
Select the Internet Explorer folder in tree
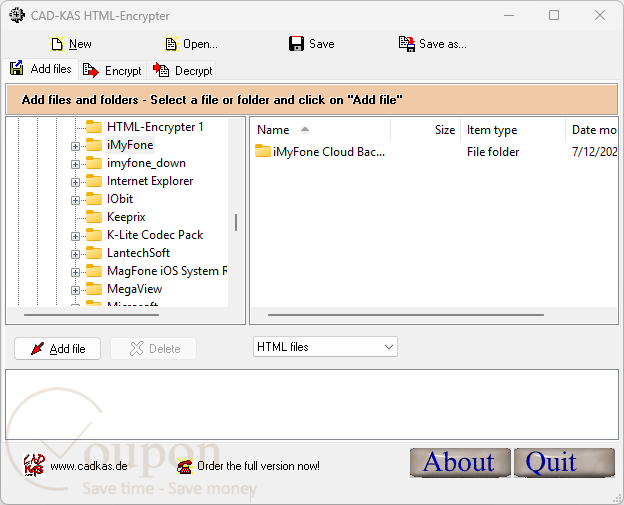[x=150, y=181]
